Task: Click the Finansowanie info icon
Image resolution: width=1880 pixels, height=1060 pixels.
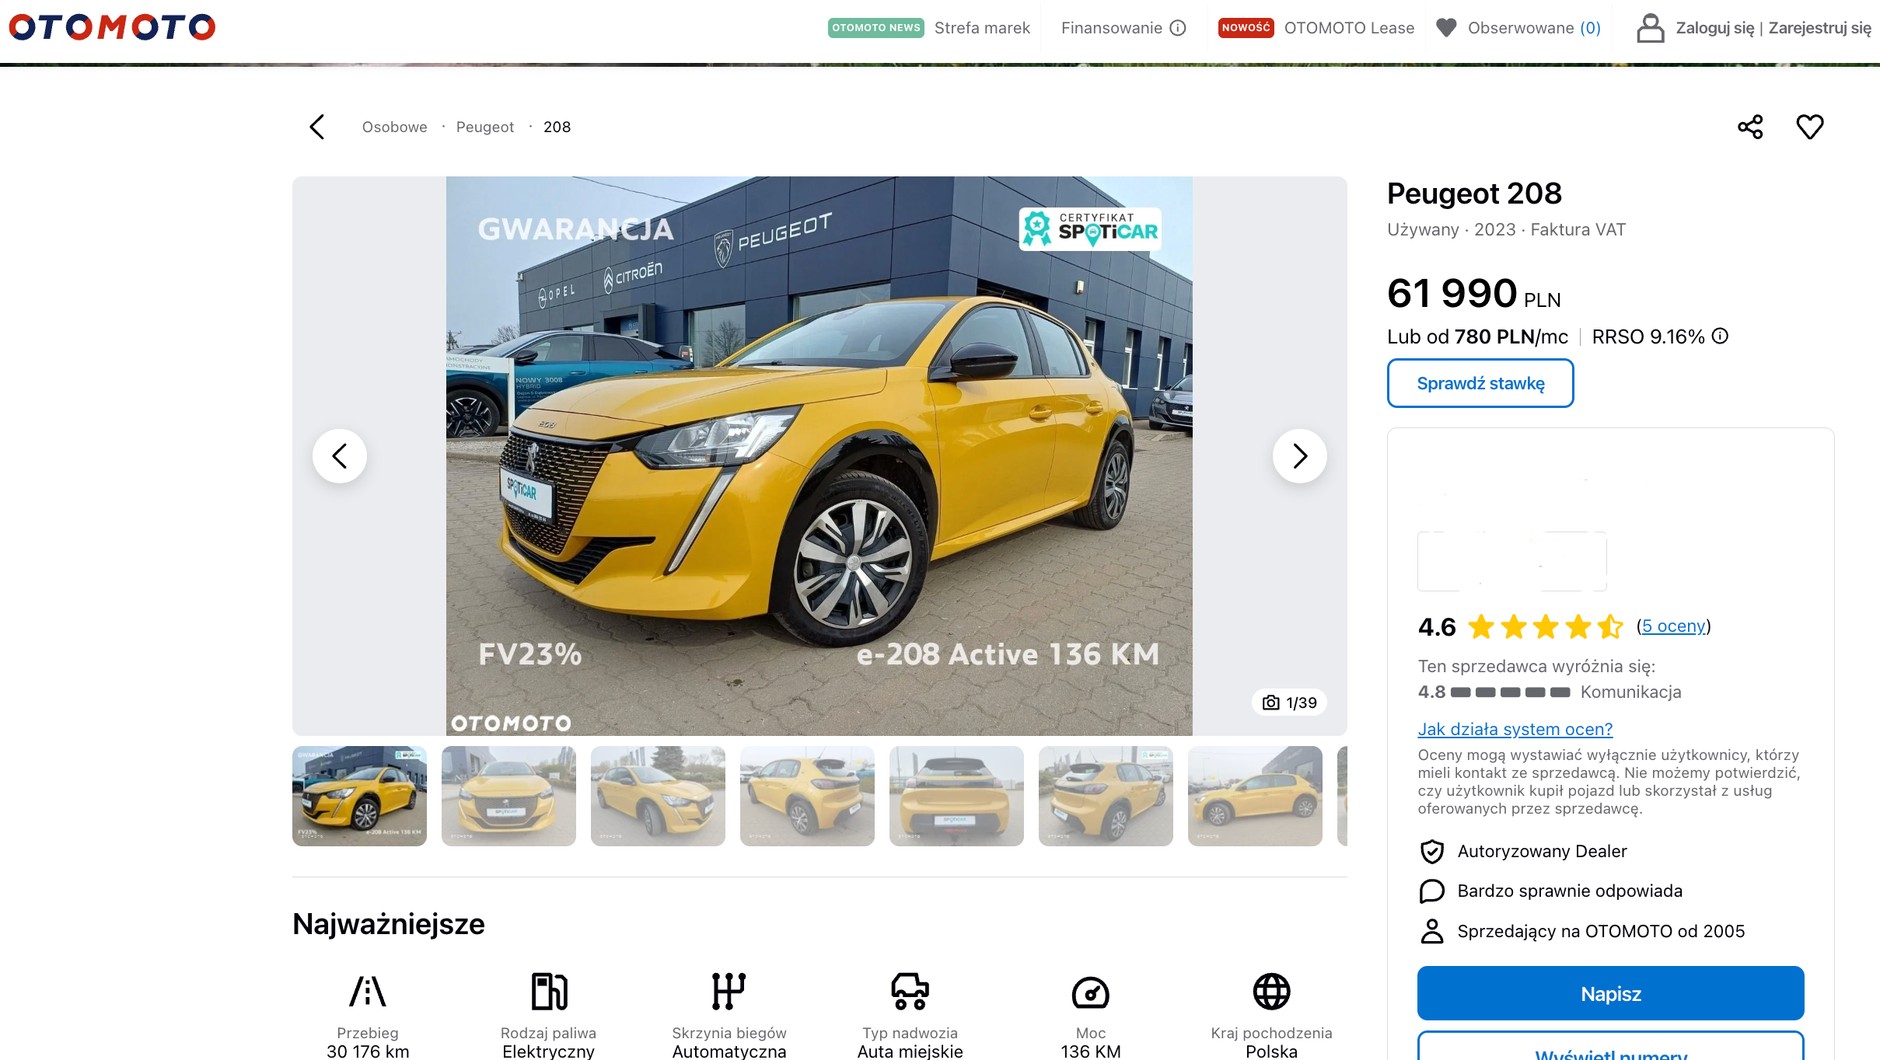Action: click(1178, 28)
